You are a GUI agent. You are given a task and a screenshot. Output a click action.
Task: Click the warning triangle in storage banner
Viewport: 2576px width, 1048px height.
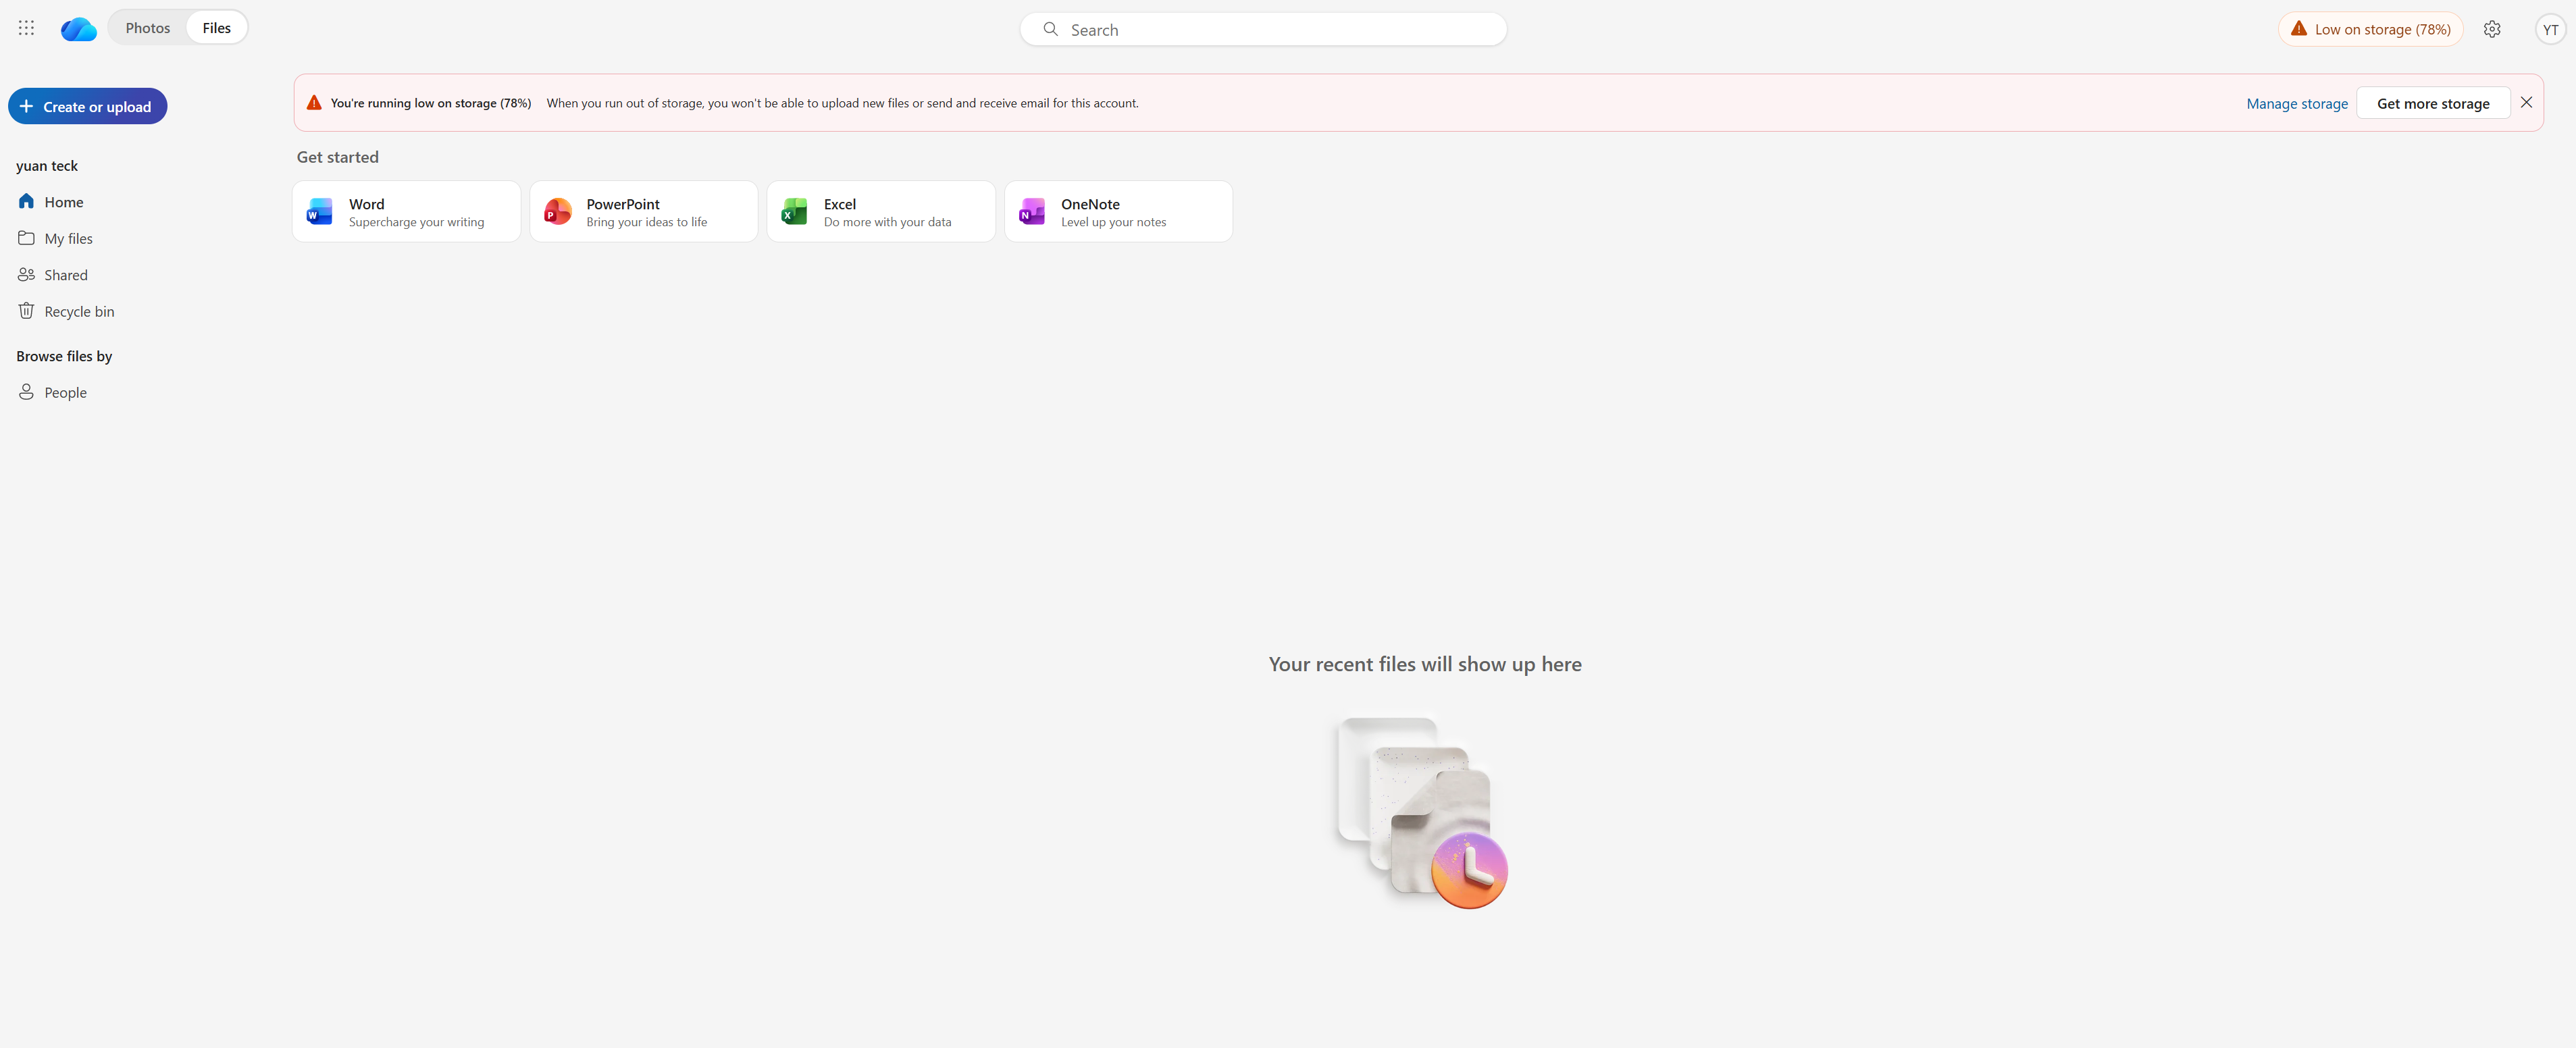pos(314,102)
